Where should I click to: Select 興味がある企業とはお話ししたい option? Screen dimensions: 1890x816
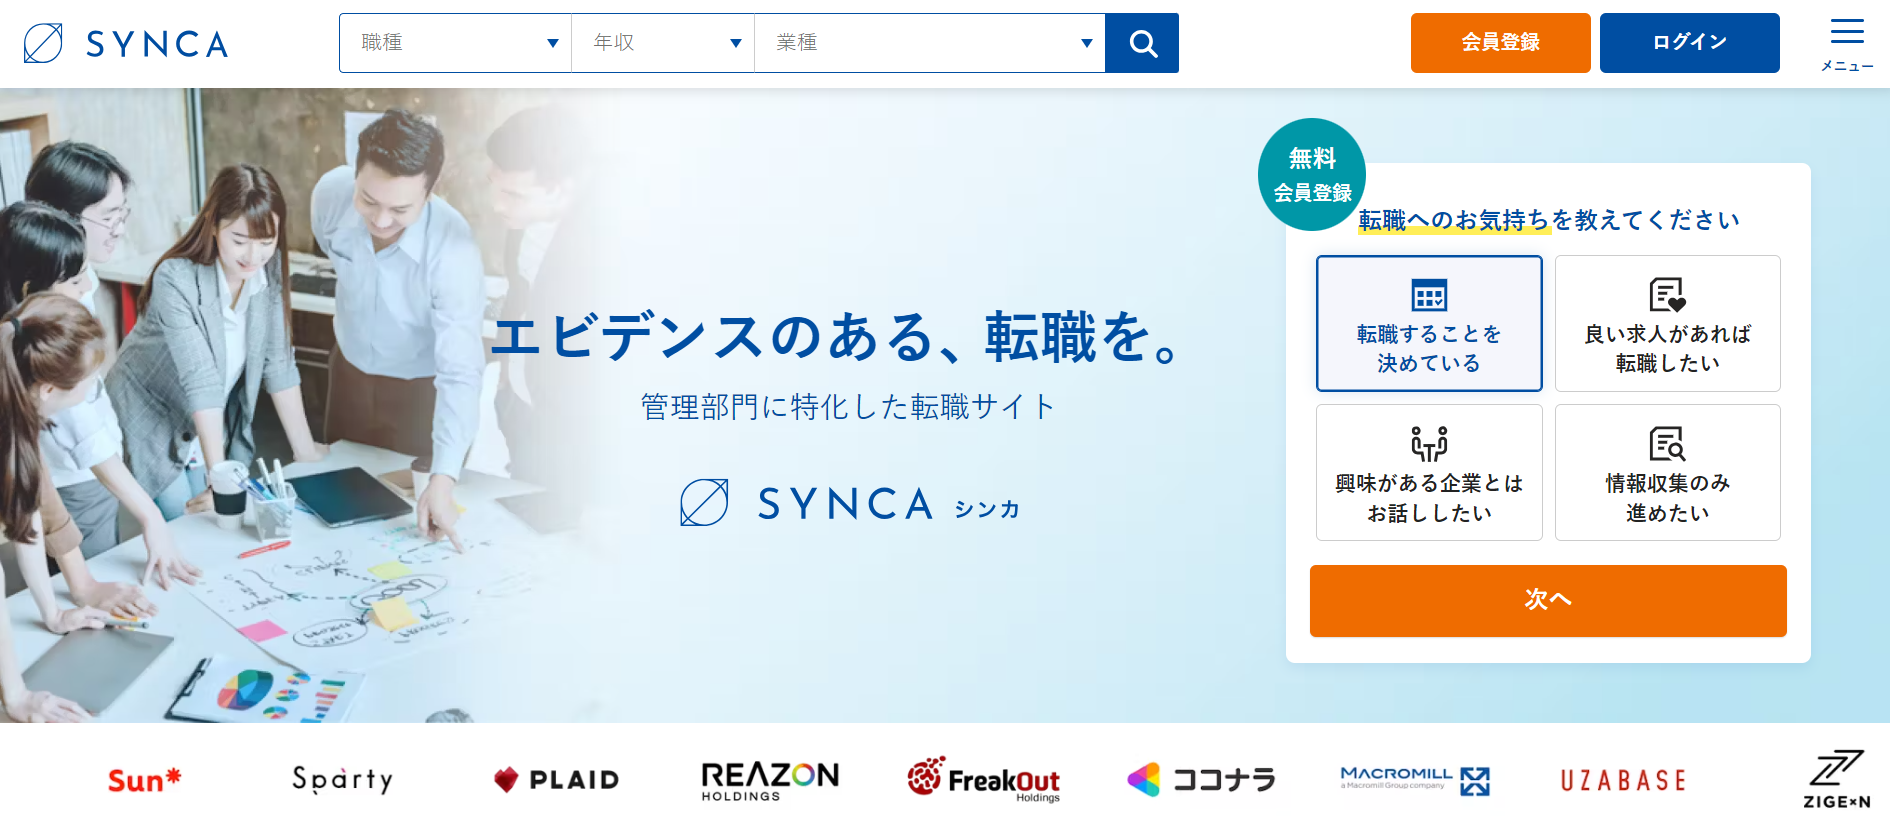[1429, 472]
